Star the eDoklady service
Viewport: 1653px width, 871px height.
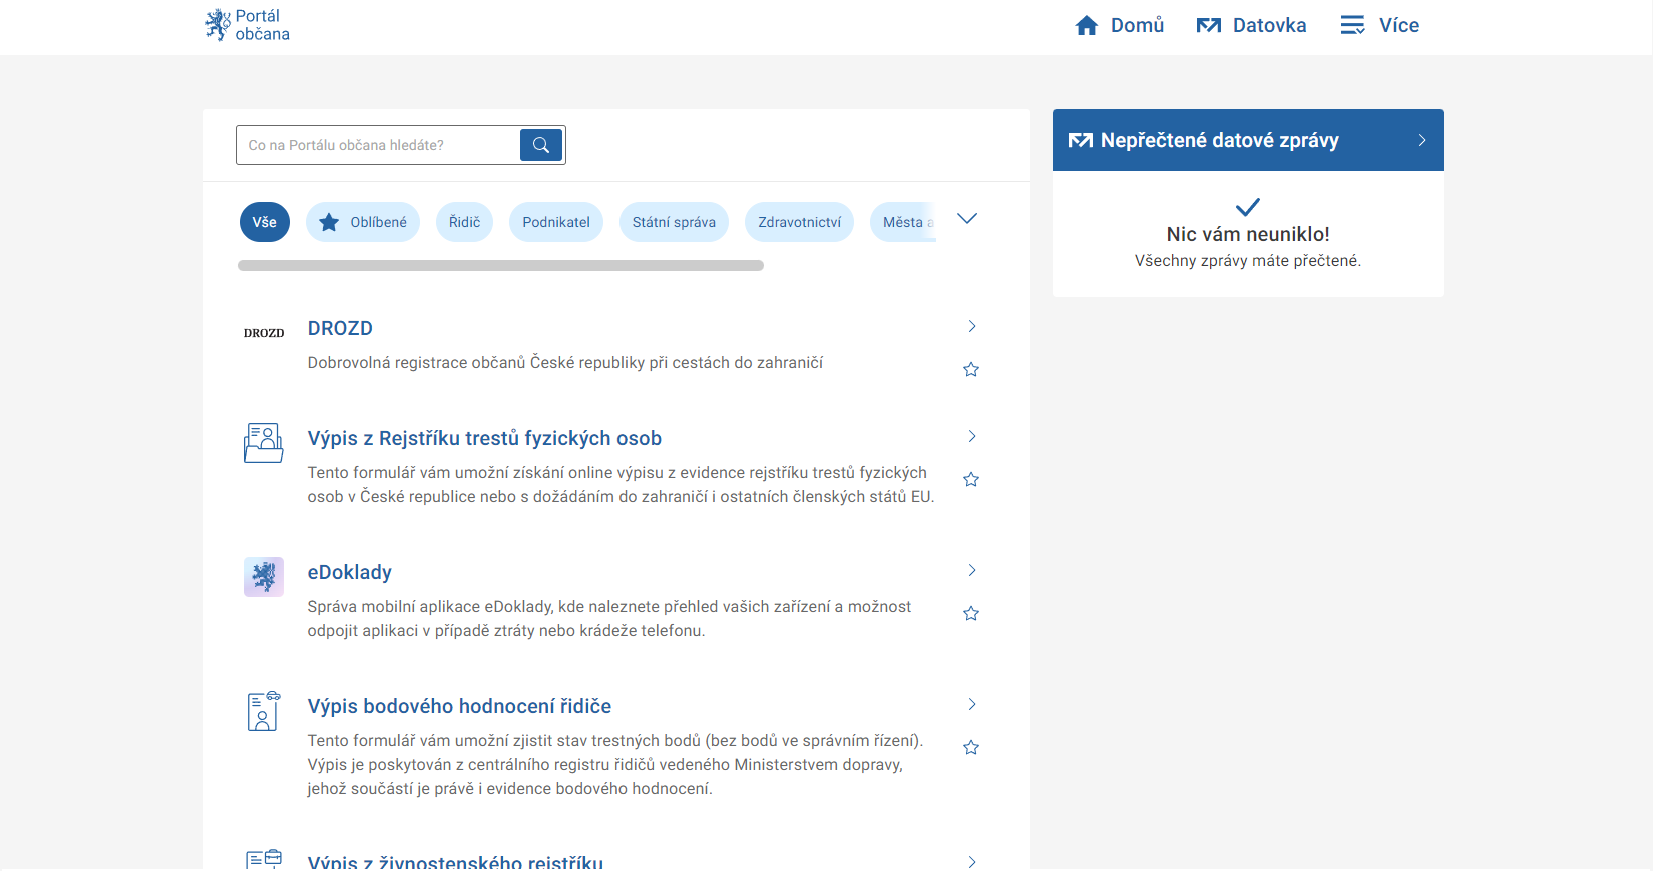pyautogui.click(x=971, y=614)
